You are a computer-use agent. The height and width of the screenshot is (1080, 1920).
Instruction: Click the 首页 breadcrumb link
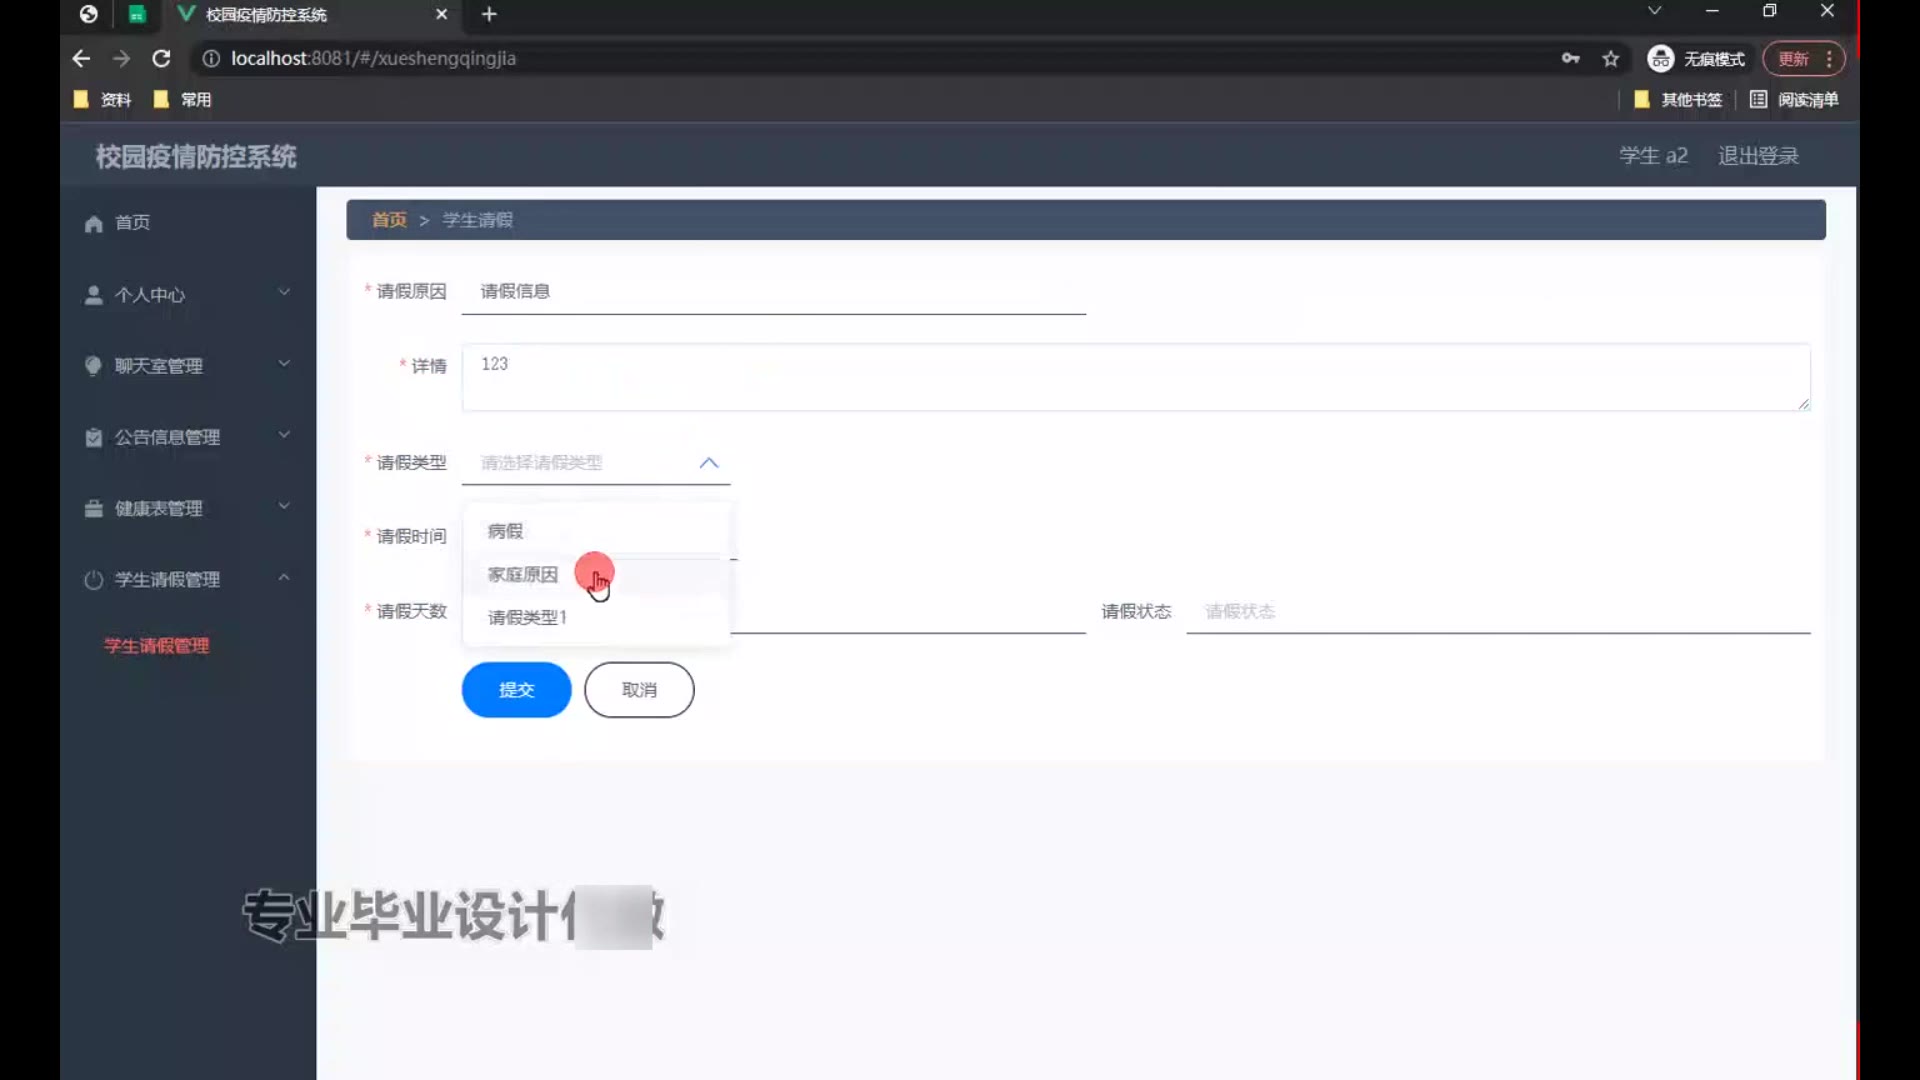(x=389, y=220)
